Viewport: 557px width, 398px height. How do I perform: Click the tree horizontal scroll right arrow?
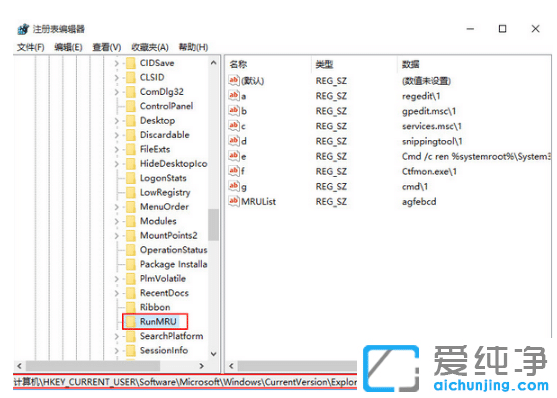pyautogui.click(x=201, y=366)
